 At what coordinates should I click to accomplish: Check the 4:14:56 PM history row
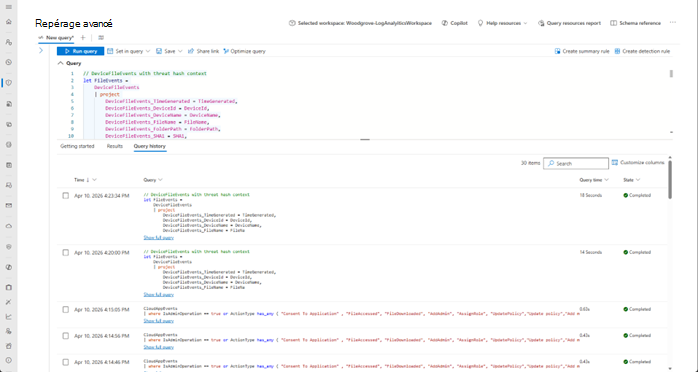pyautogui.click(x=65, y=336)
